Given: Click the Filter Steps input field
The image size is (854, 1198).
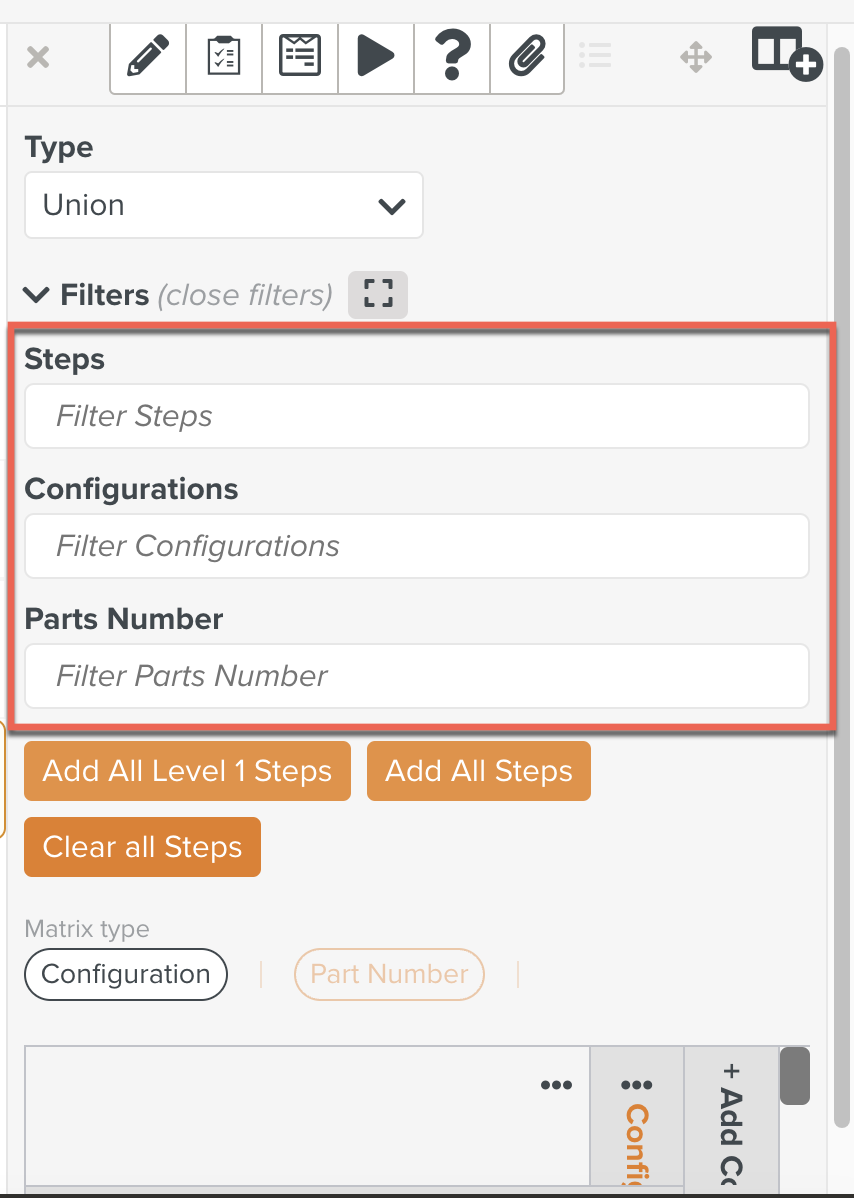Looking at the screenshot, I should [x=417, y=416].
